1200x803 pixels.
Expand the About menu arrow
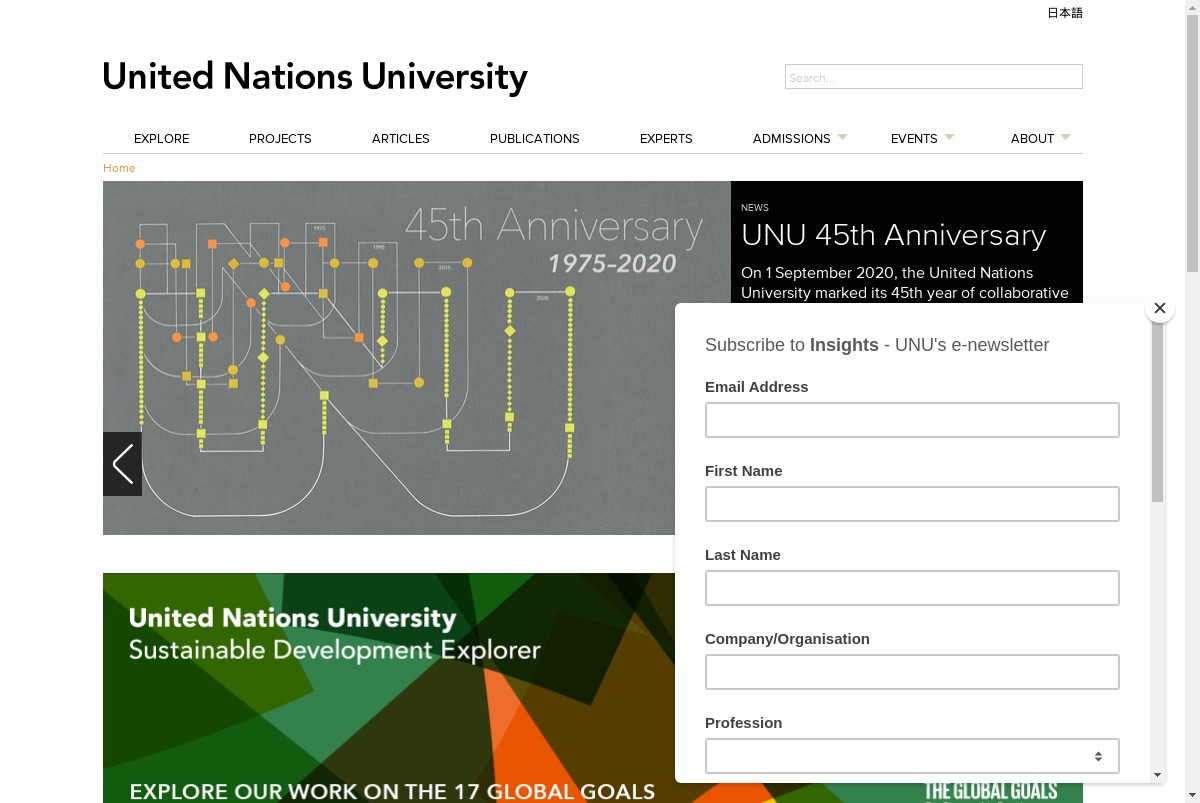click(1065, 136)
